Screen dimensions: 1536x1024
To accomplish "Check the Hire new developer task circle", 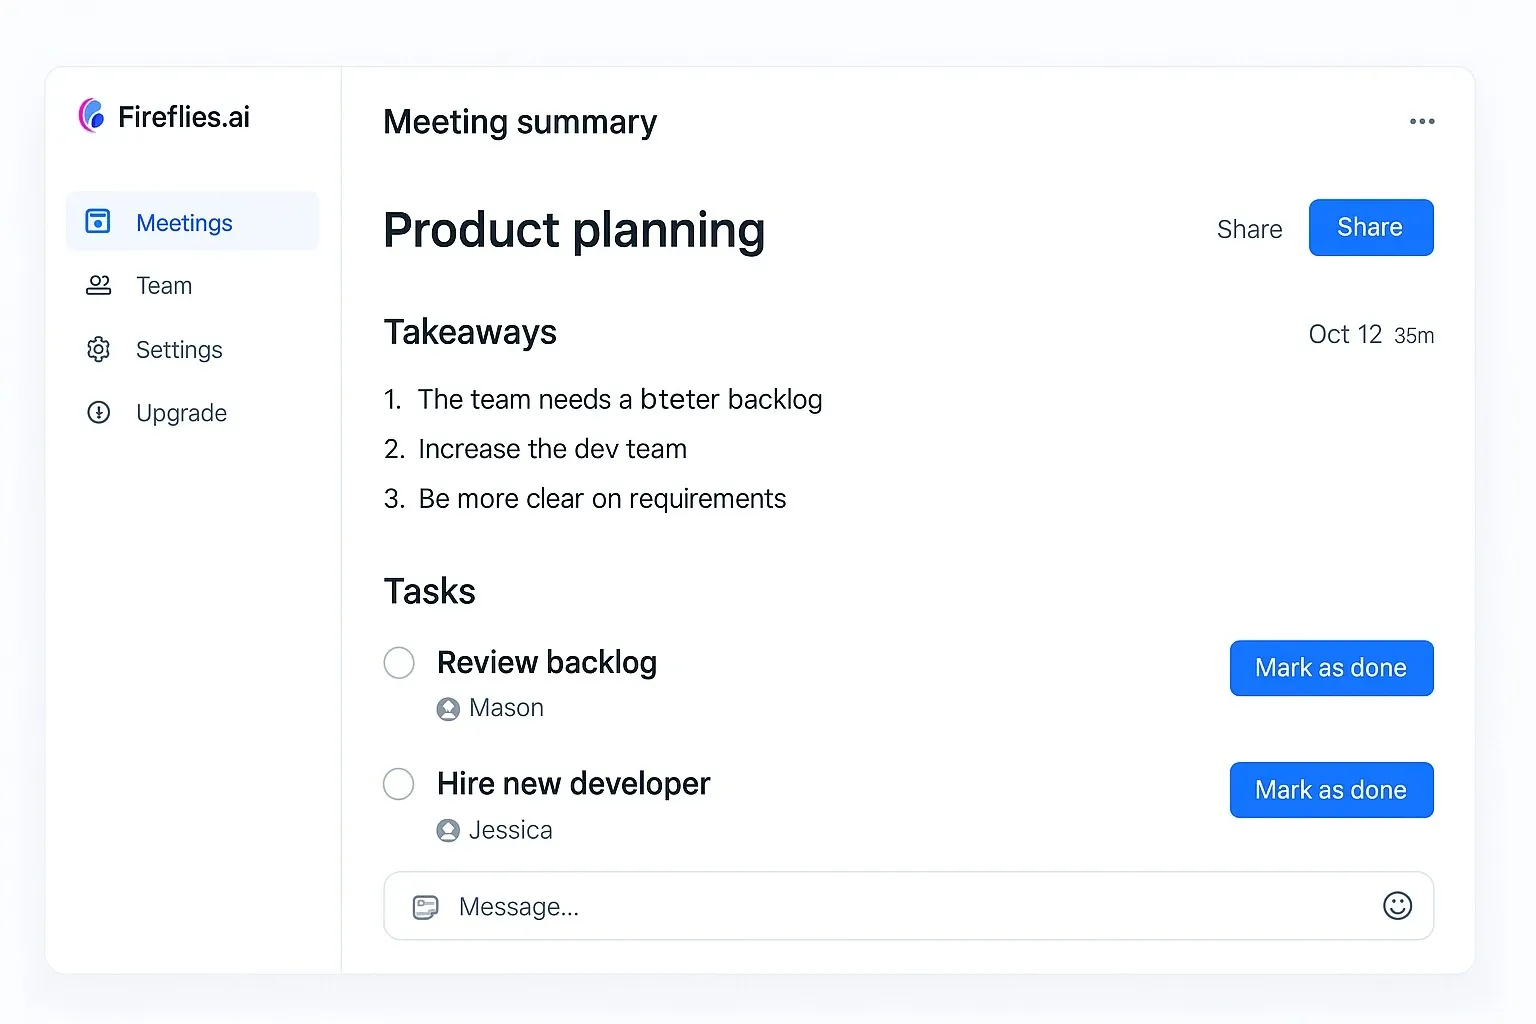I will click(399, 784).
